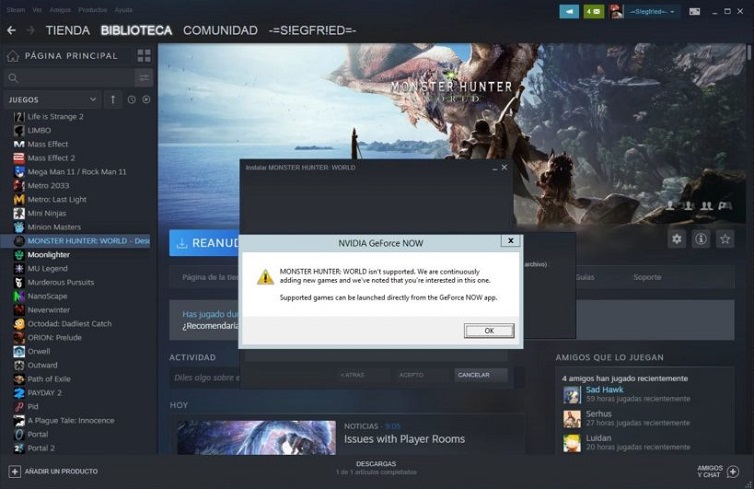
Task: Click the game info icon
Action: (701, 239)
